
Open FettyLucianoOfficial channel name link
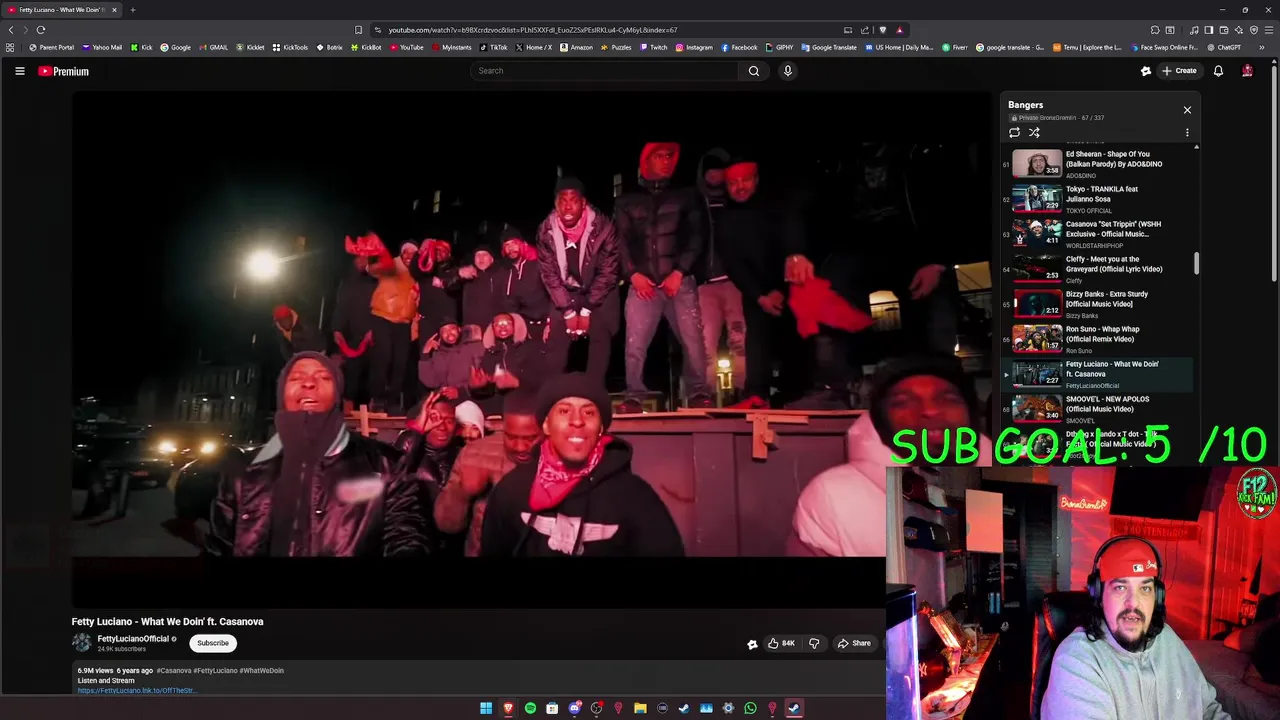tap(133, 639)
